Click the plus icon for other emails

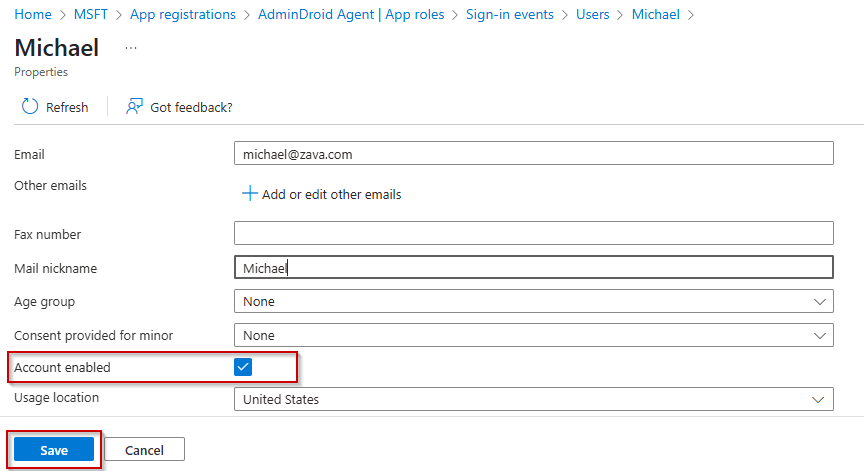point(250,194)
